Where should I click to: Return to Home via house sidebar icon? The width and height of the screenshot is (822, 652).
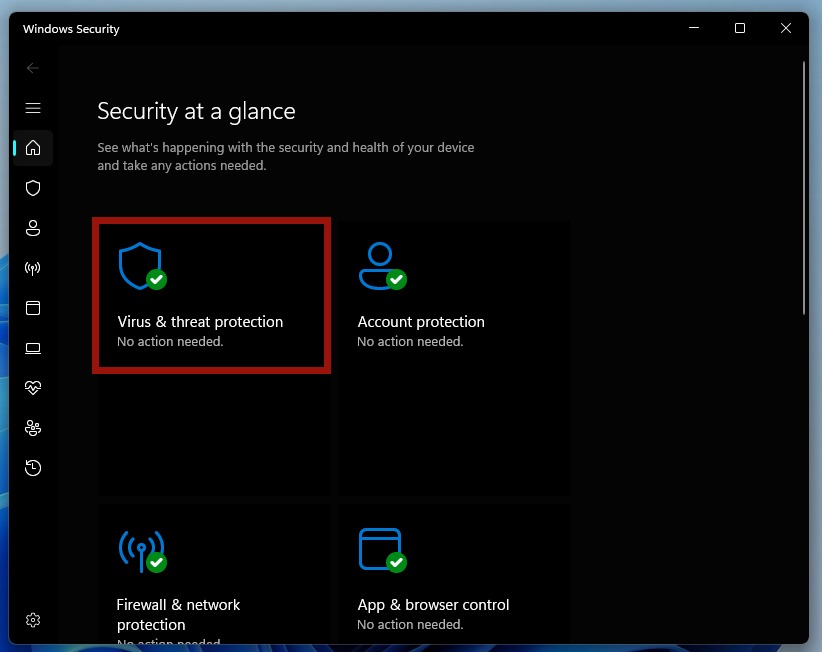point(33,148)
